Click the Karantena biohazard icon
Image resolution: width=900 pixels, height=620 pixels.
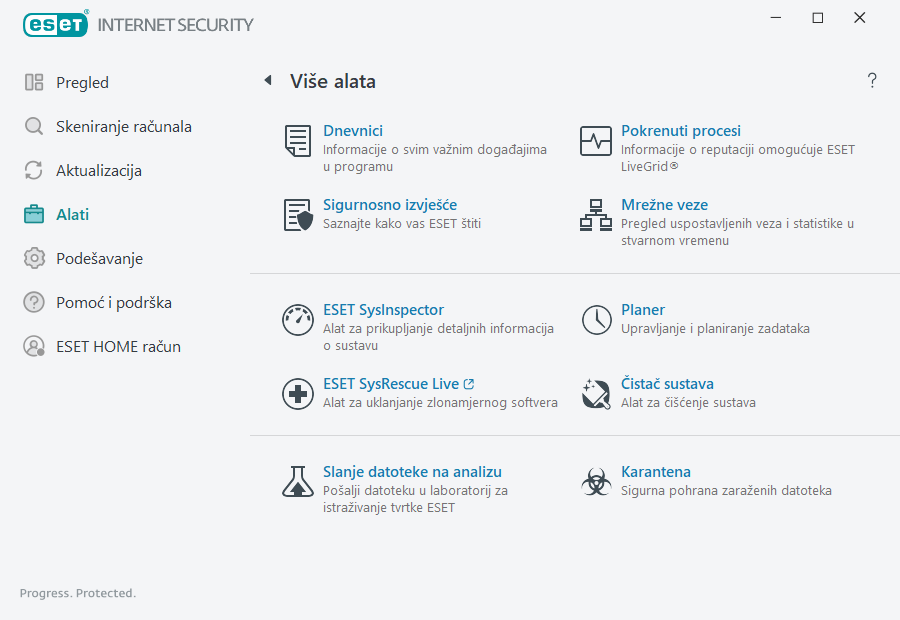coord(596,482)
